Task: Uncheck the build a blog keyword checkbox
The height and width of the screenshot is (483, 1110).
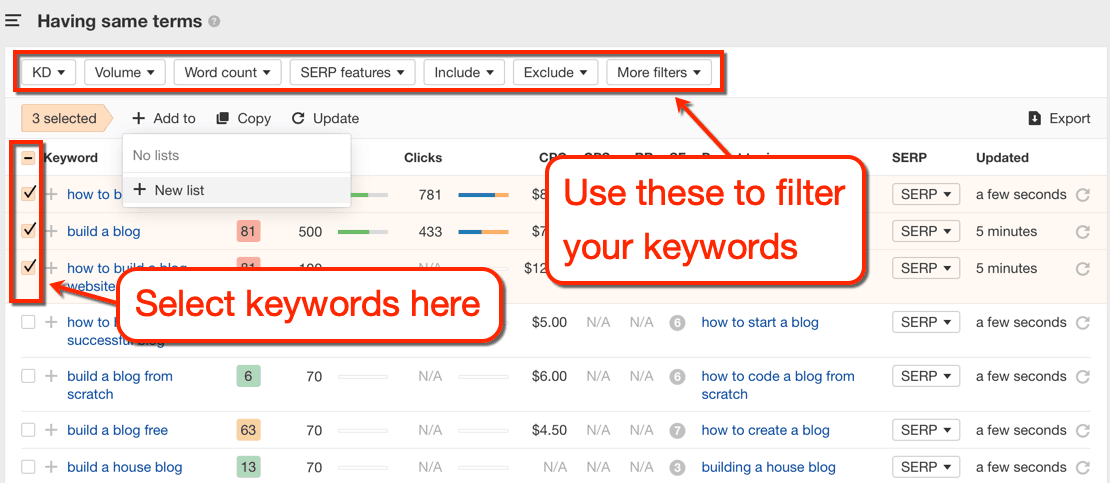Action: tap(28, 231)
